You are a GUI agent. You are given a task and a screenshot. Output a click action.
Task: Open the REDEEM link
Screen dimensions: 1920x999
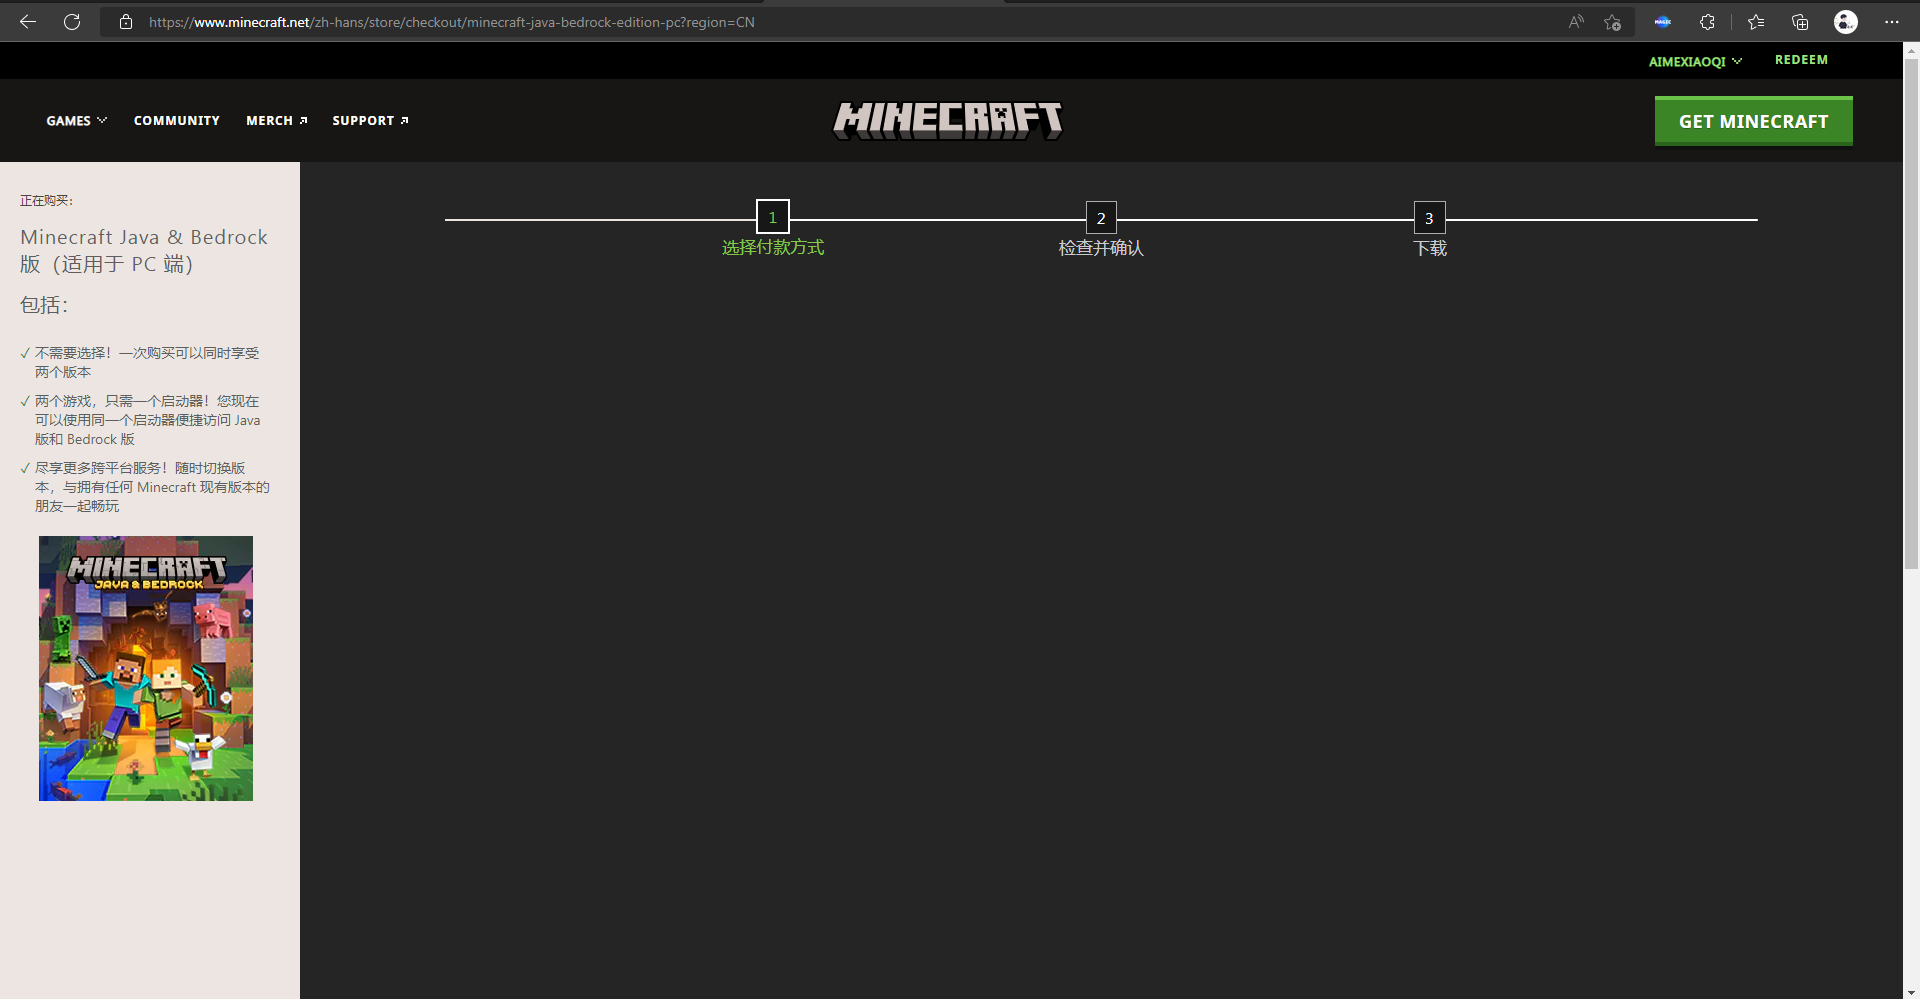click(x=1801, y=60)
